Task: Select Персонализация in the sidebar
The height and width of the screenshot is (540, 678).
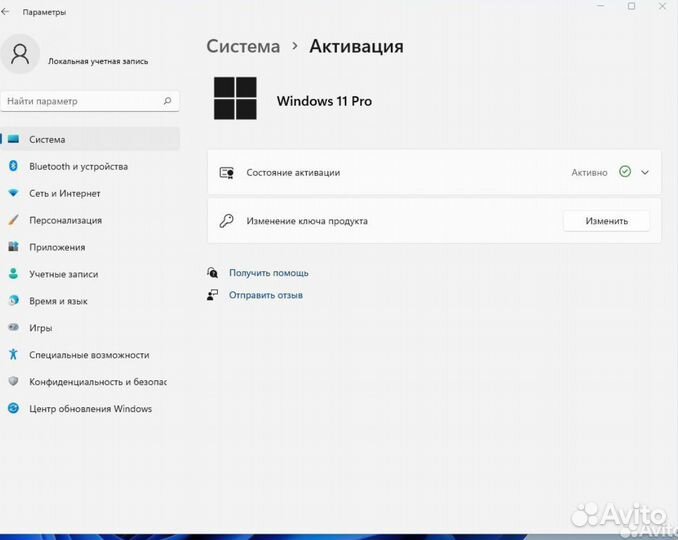Action: pos(90,220)
